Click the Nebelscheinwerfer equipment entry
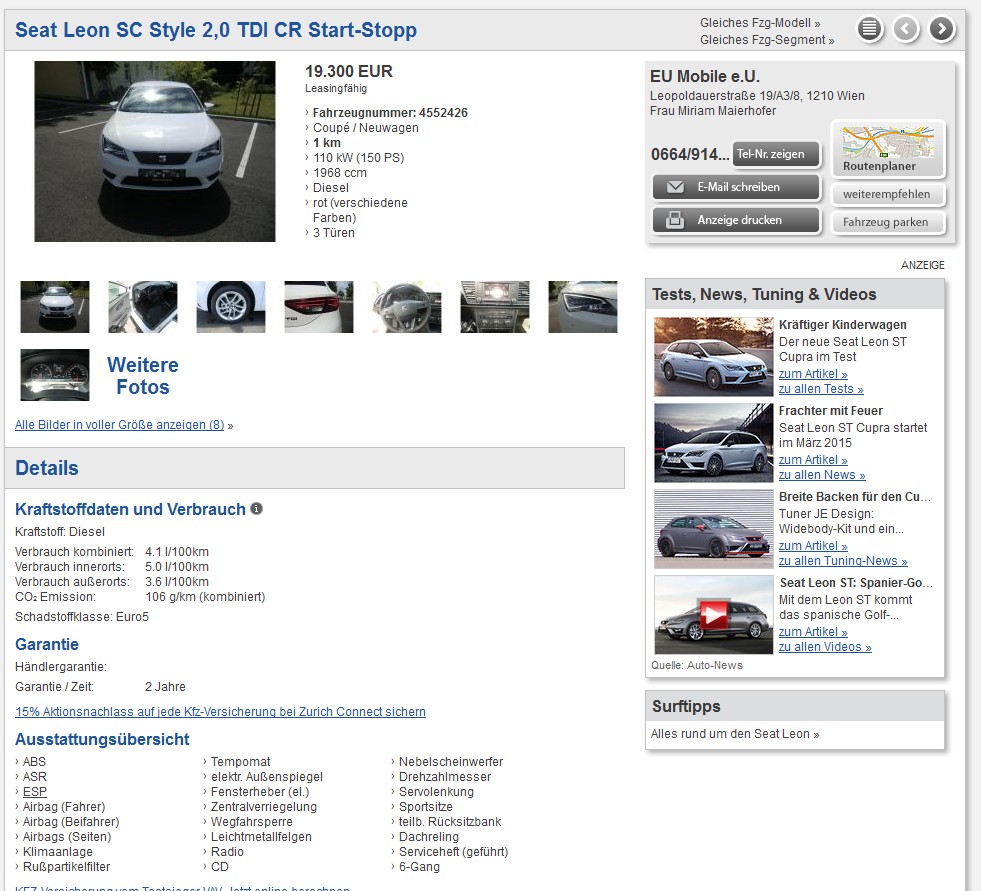Image resolution: width=981 pixels, height=891 pixels. pos(450,761)
